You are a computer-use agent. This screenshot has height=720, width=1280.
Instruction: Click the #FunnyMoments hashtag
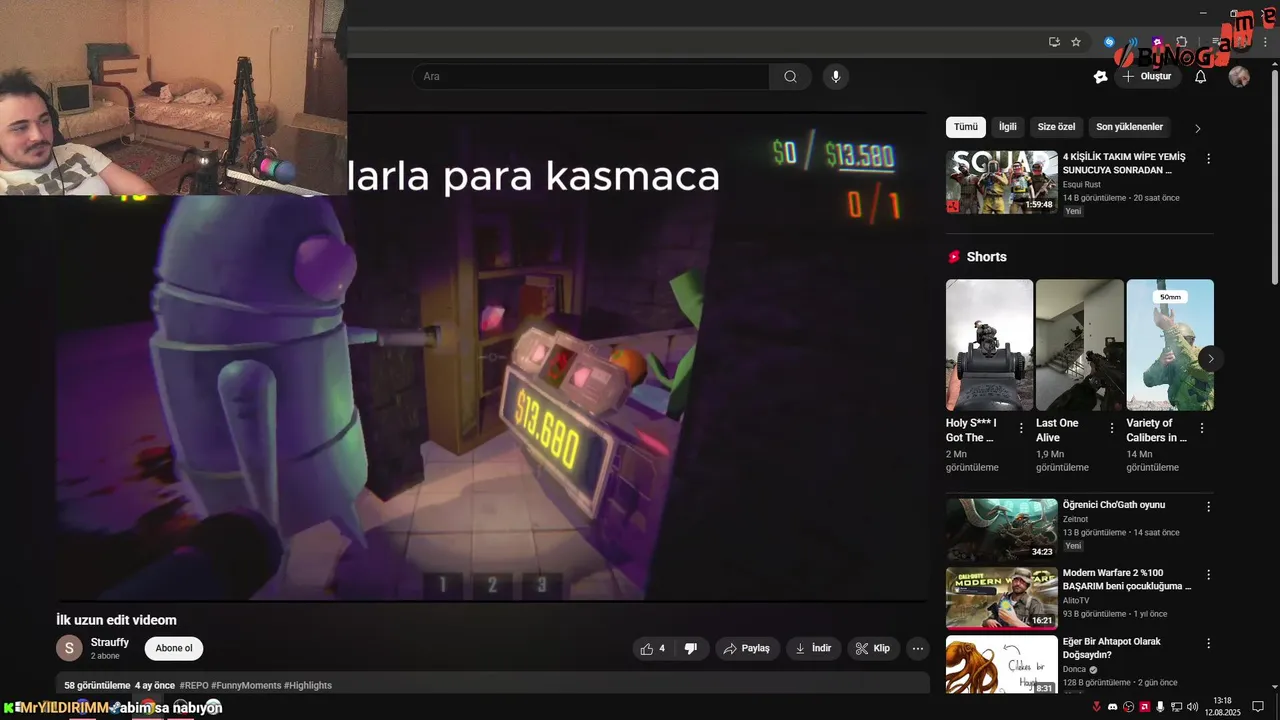246,685
